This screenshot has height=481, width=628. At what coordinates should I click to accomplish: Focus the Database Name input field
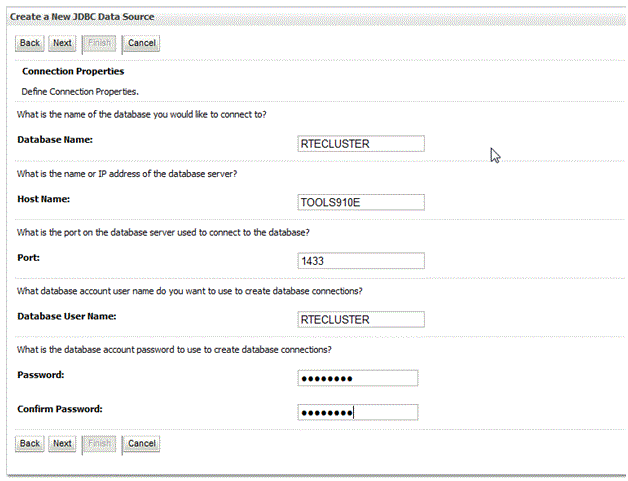(361, 144)
